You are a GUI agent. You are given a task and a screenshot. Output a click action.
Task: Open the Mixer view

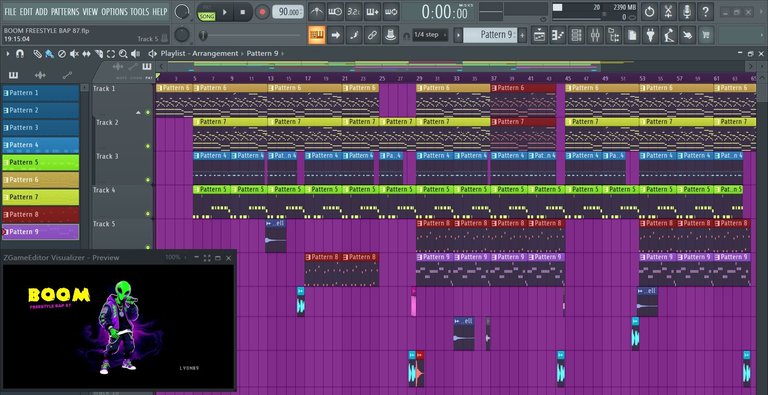tap(595, 35)
